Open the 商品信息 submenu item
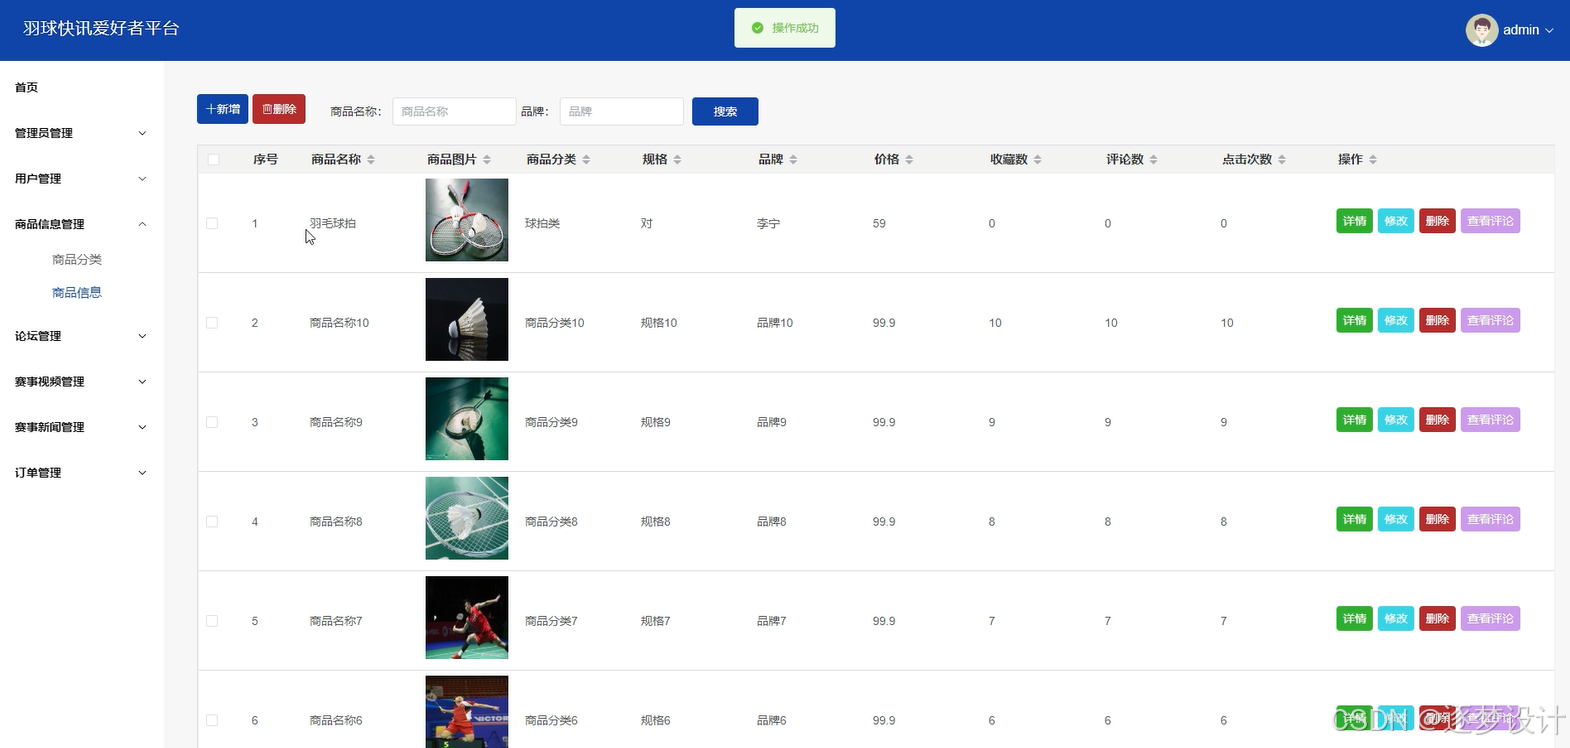 point(77,293)
